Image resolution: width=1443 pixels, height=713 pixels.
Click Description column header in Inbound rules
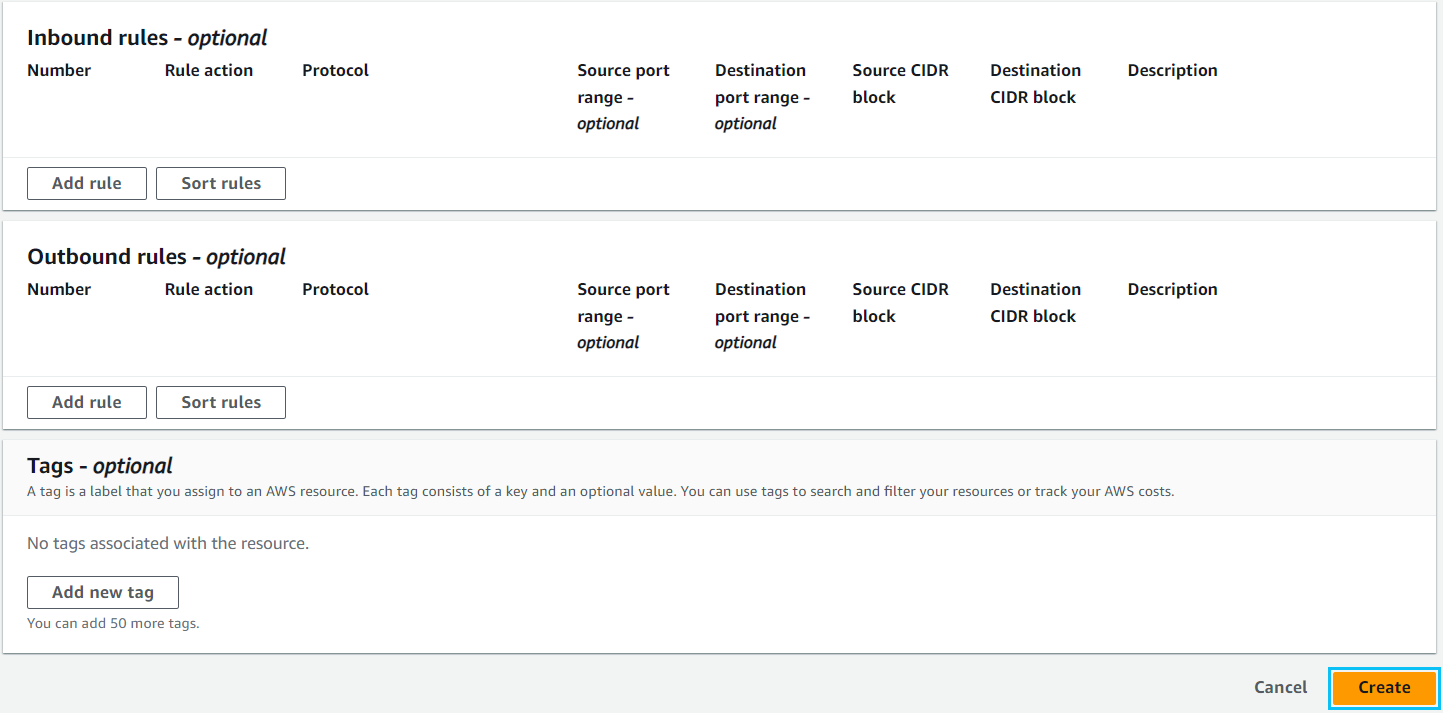1173,70
